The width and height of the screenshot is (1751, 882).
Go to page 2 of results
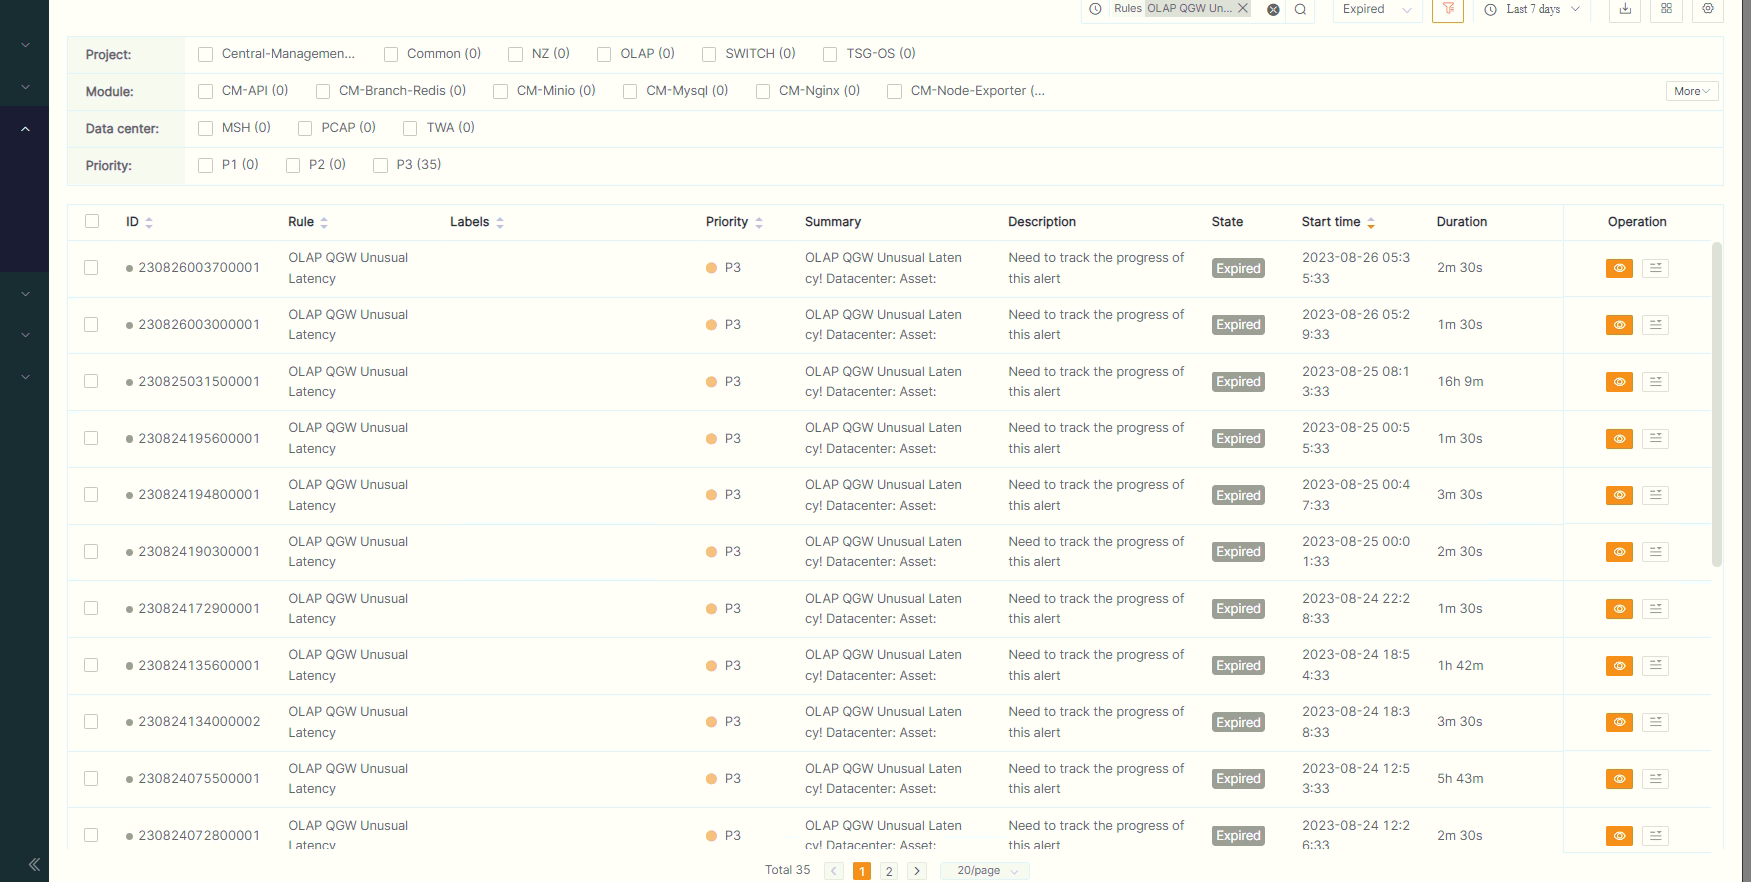point(888,871)
